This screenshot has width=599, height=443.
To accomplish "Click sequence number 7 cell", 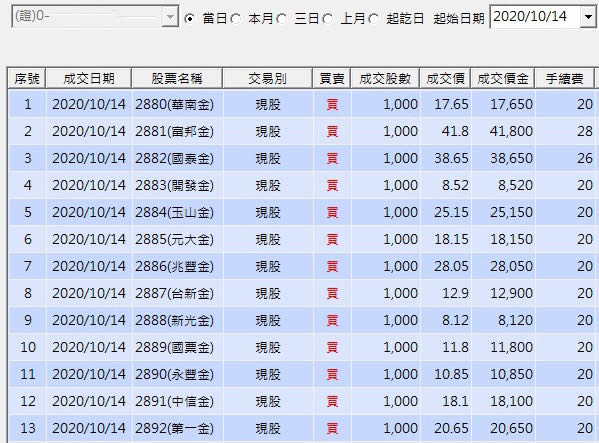I will (x=28, y=266).
